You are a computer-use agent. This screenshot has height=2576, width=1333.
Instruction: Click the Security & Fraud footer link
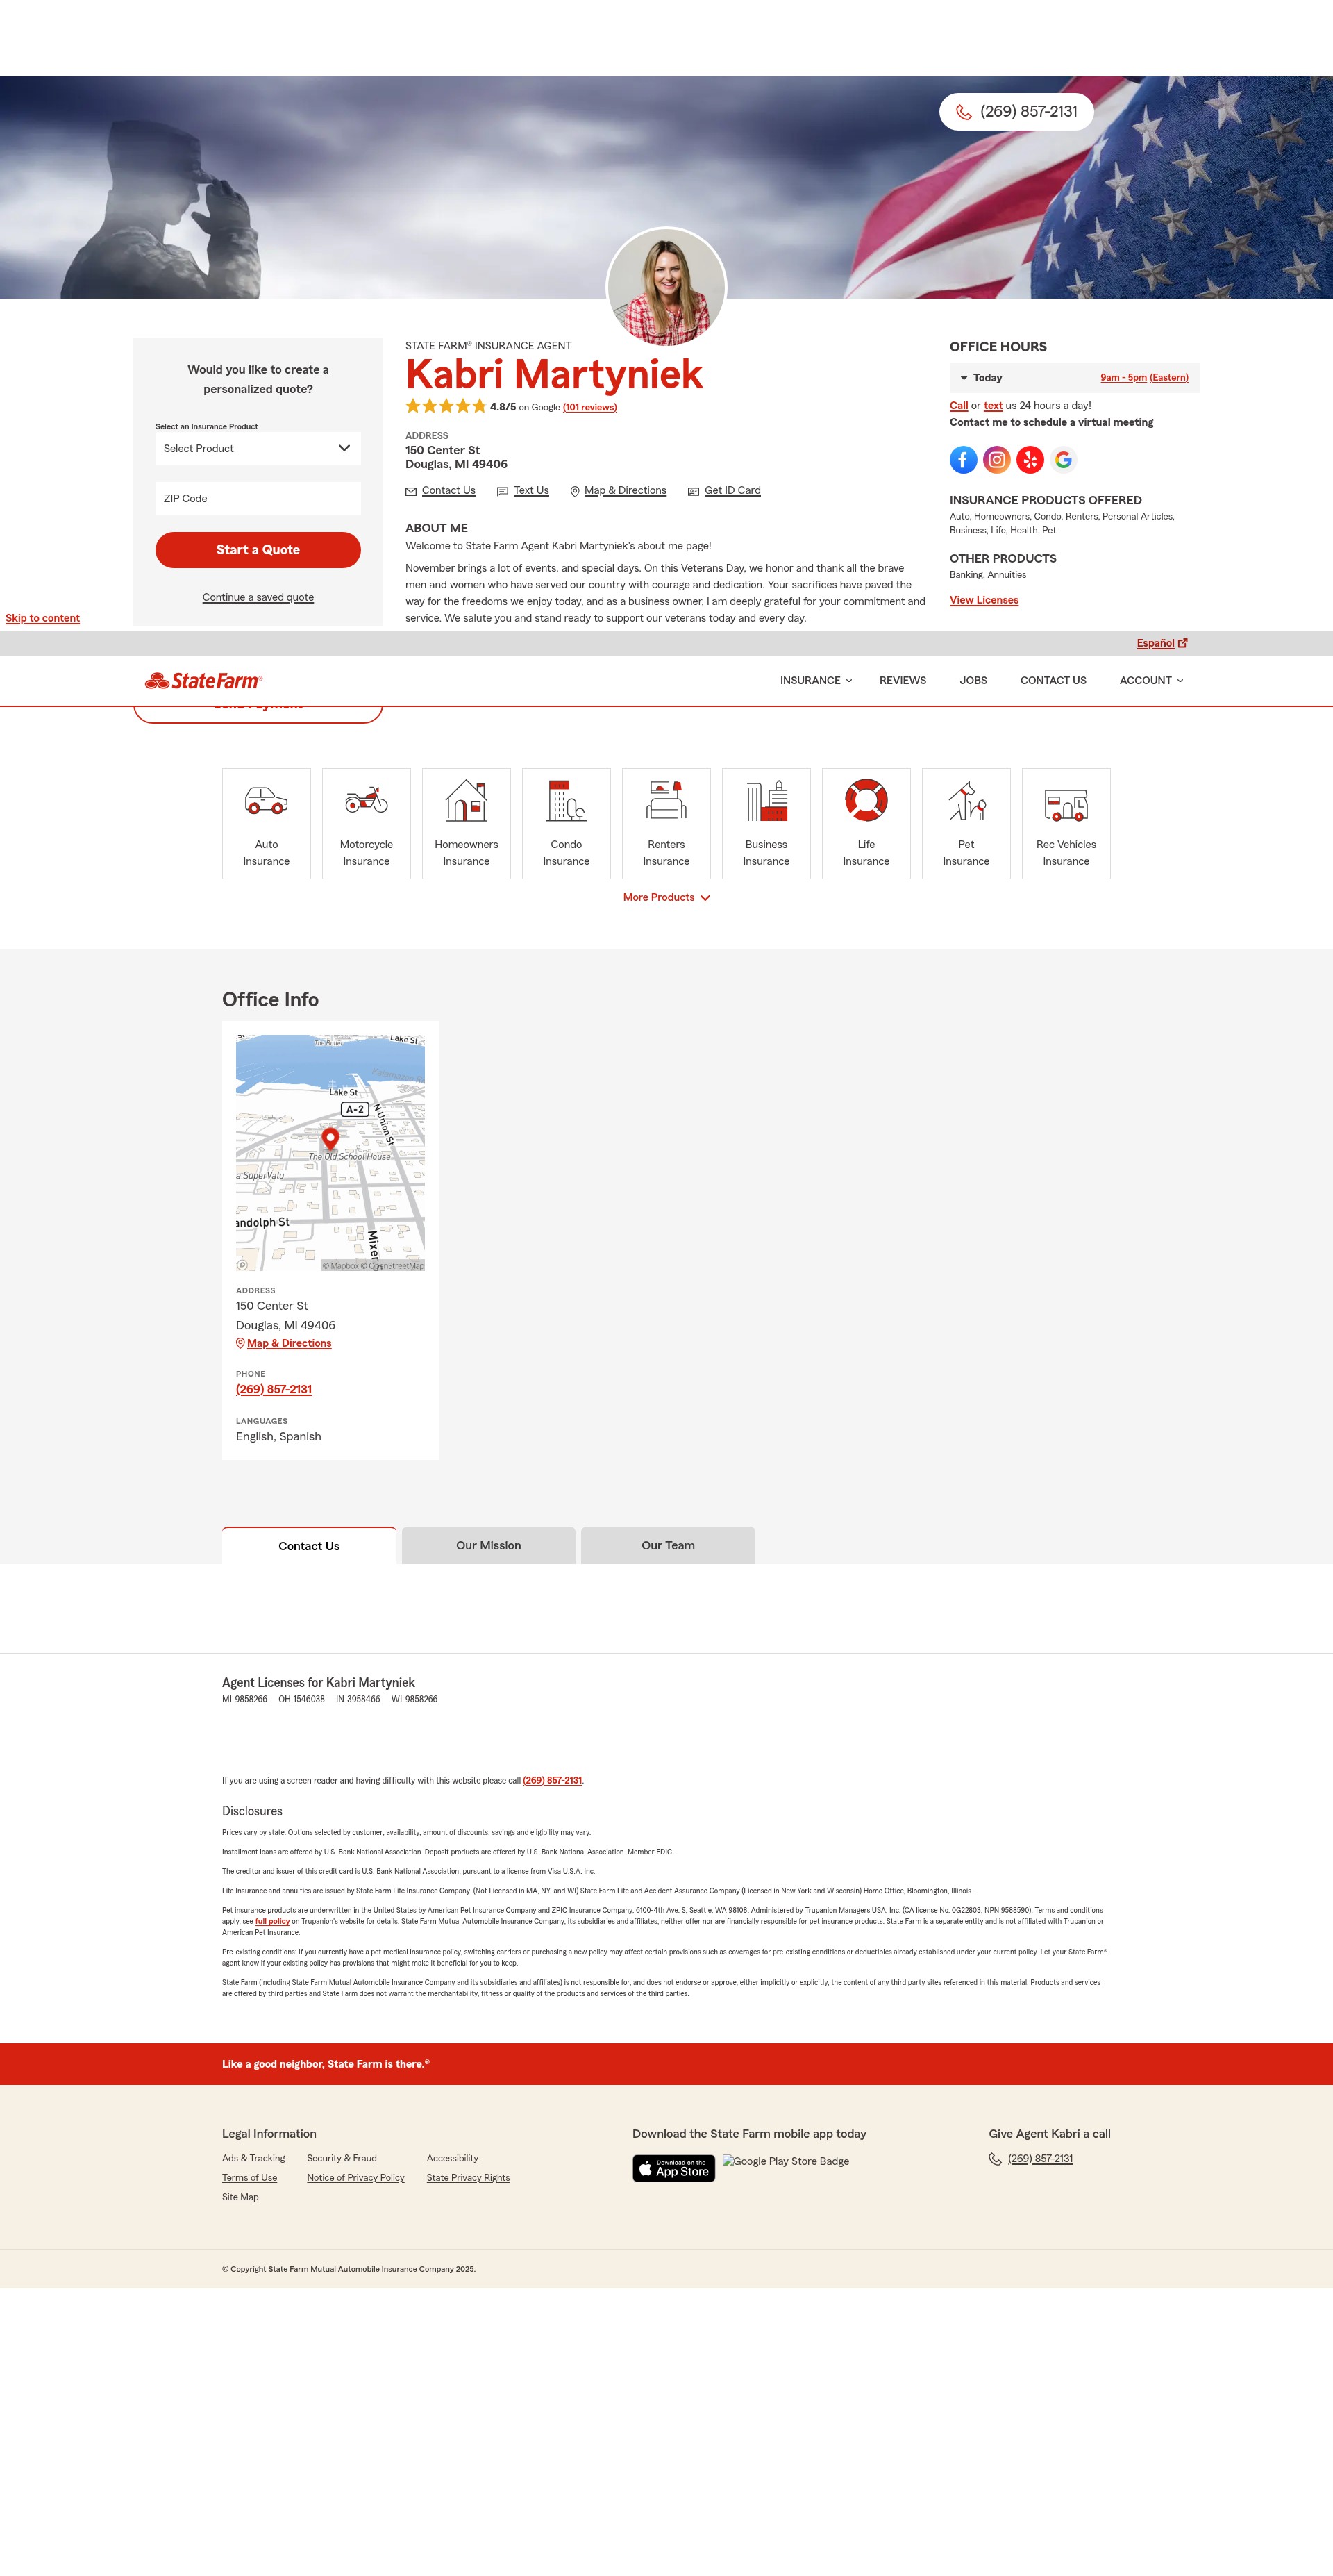point(342,2158)
